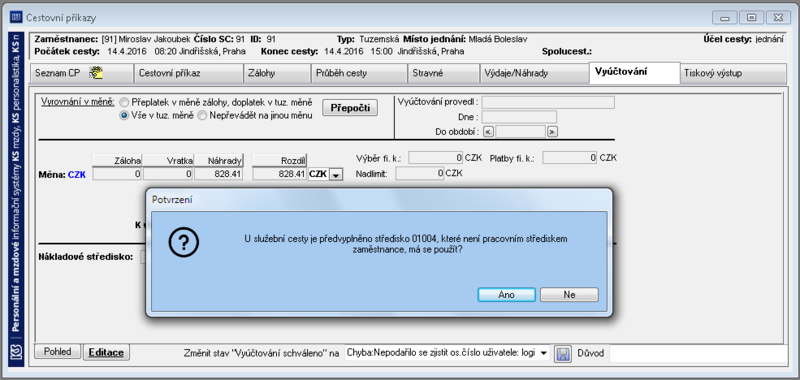The image size is (800, 380).
Task: Click the blue CZK currency label
Action: [x=77, y=175]
